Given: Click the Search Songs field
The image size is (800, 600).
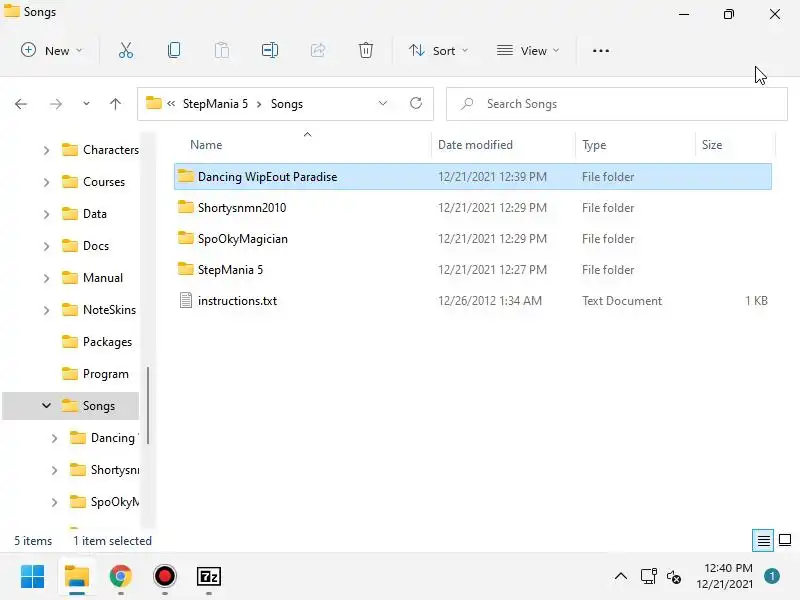Looking at the screenshot, I should click(616, 104).
